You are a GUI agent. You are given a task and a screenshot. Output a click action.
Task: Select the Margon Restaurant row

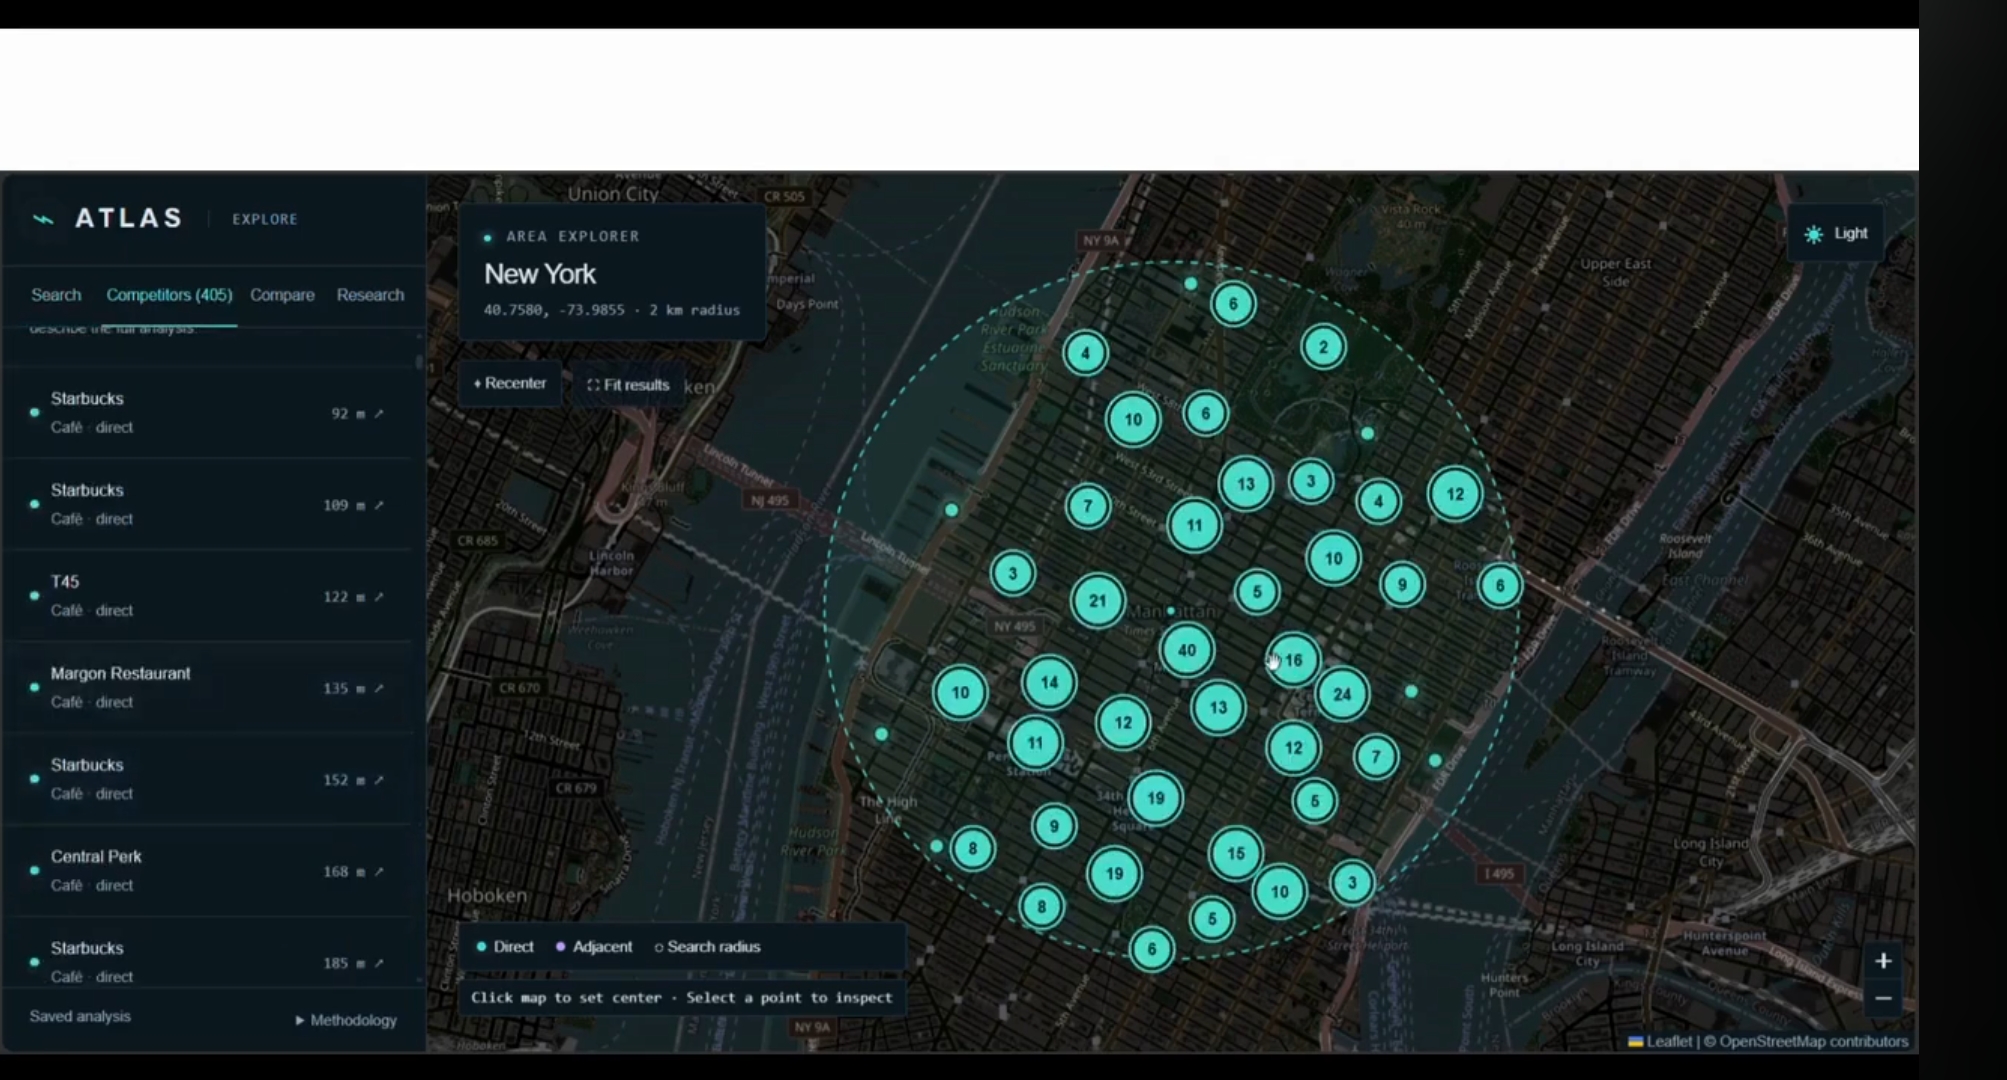(208, 688)
